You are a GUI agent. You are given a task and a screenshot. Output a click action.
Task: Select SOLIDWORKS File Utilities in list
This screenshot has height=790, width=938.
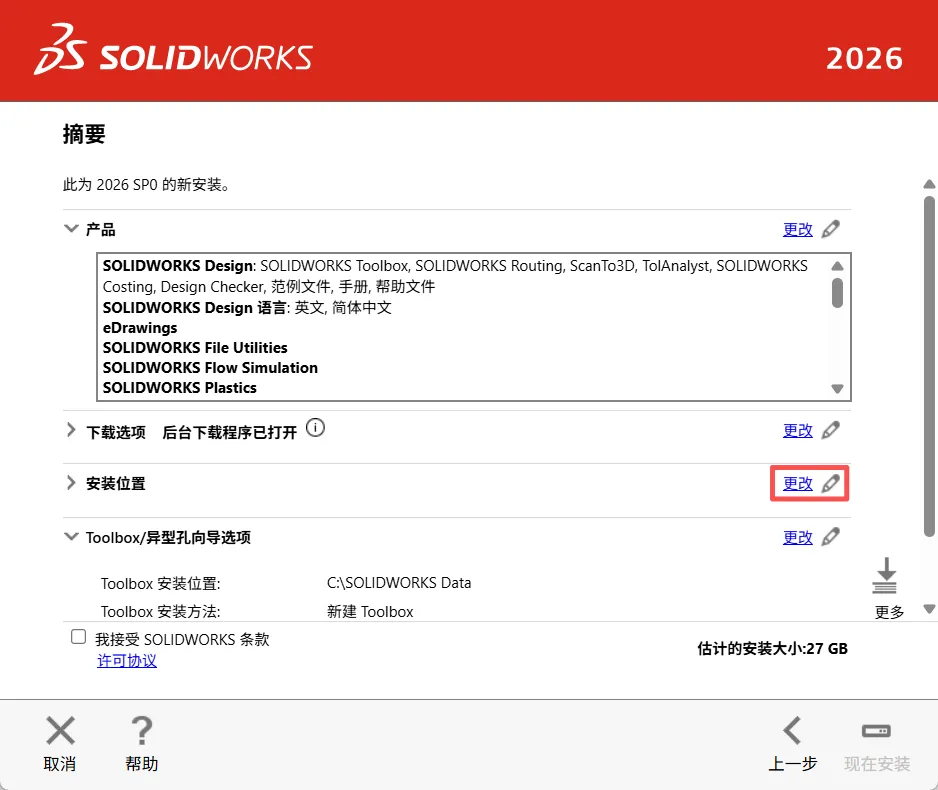pos(195,347)
